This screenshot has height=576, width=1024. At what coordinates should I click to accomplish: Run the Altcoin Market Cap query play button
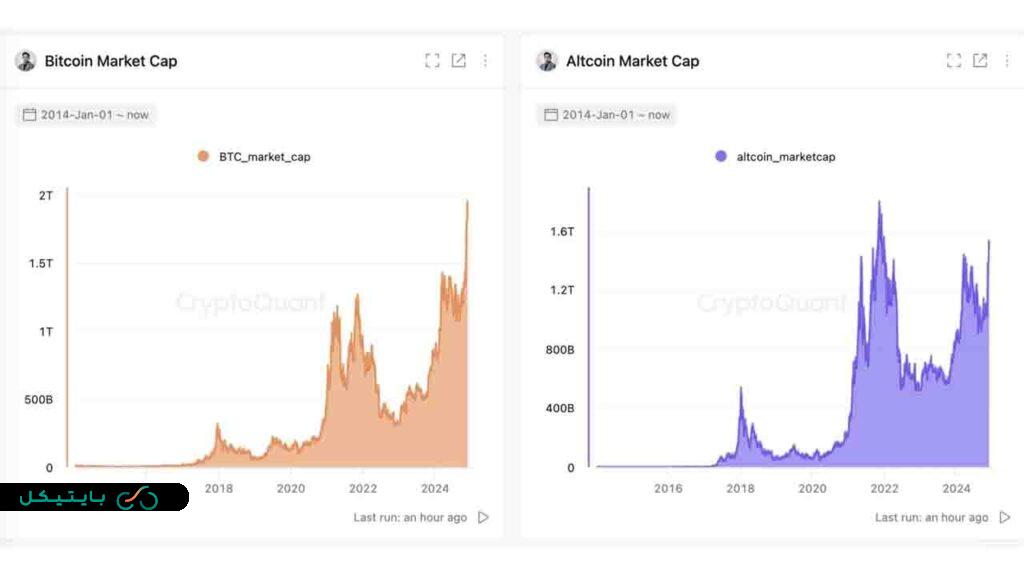[x=1005, y=517]
